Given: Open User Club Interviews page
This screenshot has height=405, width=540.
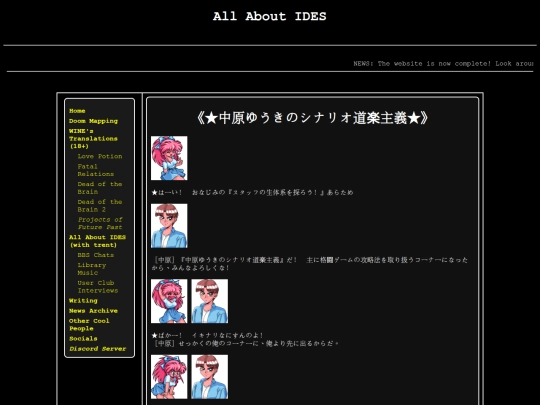Looking at the screenshot, I should tap(98, 287).
